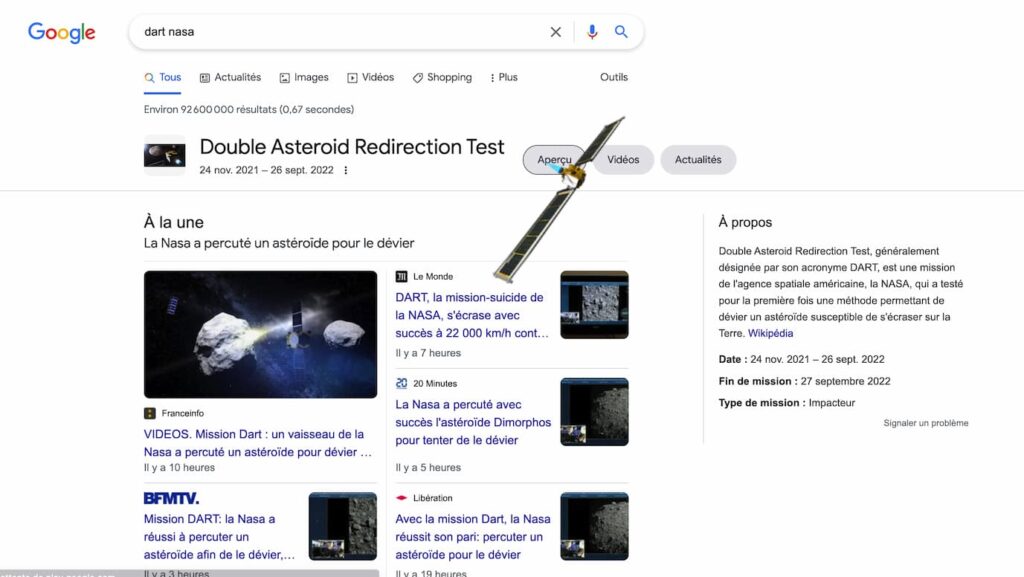Image resolution: width=1024 pixels, height=577 pixels.
Task: Open the Le Monde article thumbnail
Action: click(x=594, y=305)
